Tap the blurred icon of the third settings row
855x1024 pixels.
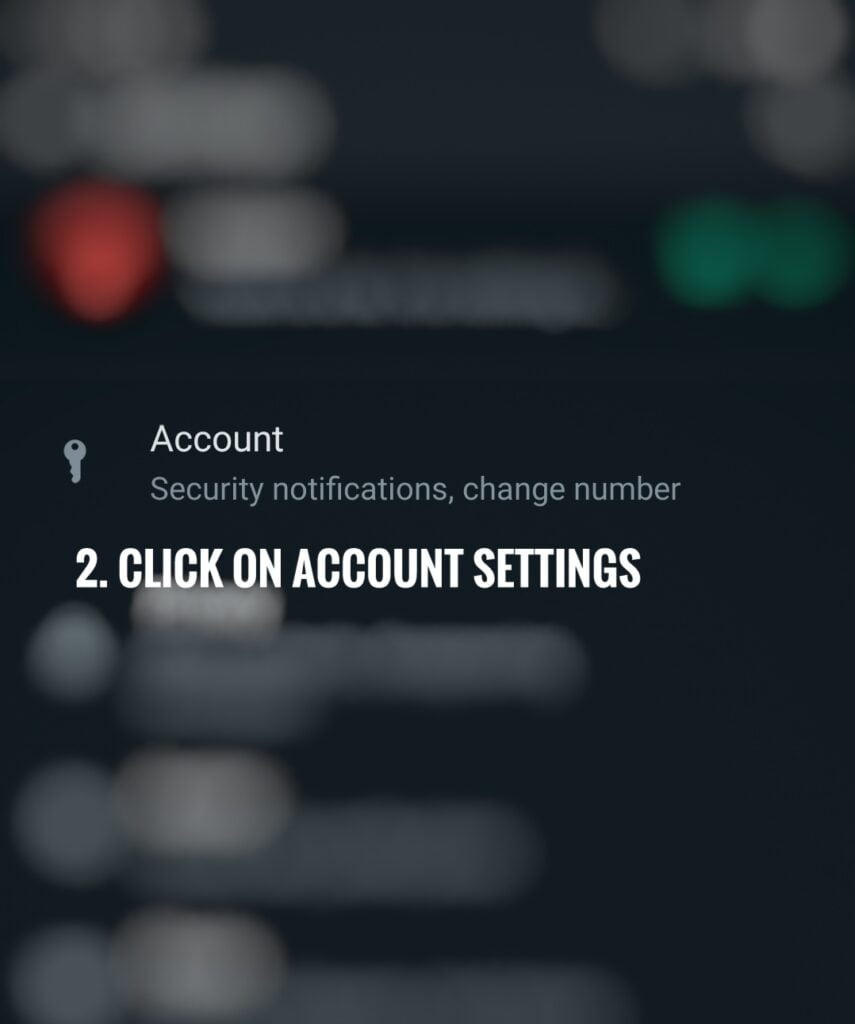65,822
